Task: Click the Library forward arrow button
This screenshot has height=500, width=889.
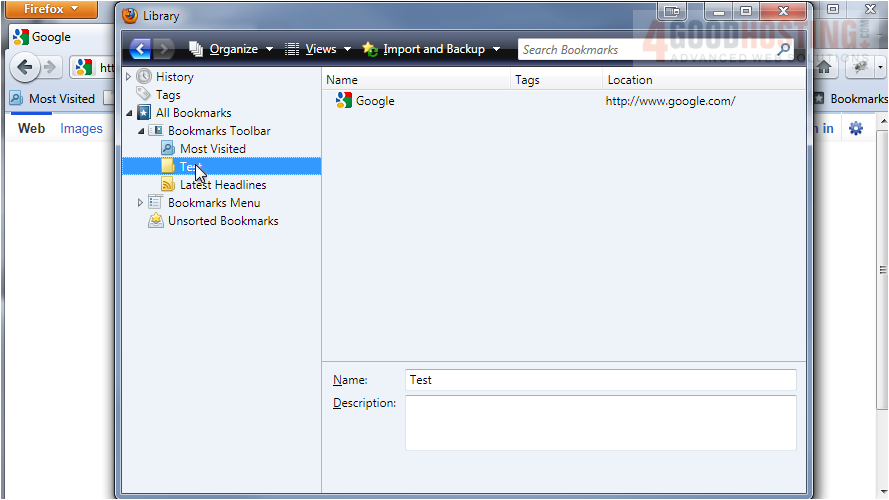Action: [x=164, y=49]
